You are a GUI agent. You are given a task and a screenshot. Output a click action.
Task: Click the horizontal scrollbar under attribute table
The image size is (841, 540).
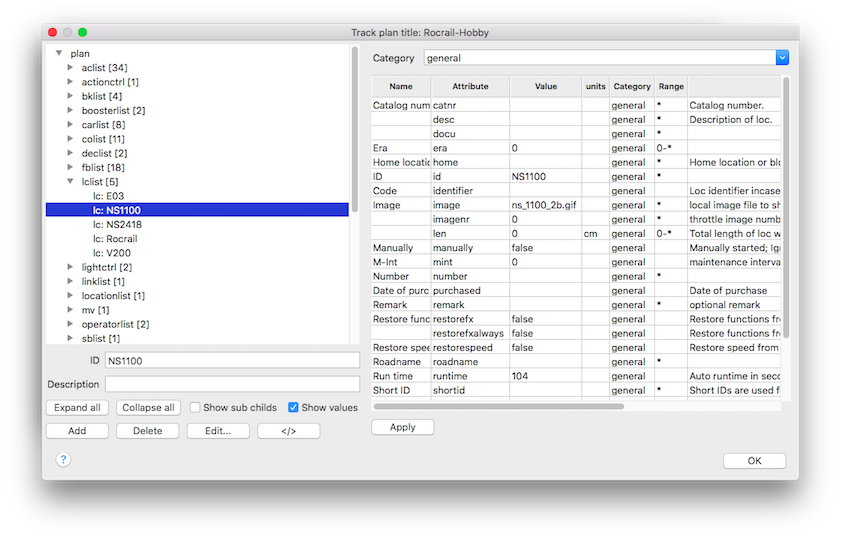498,406
